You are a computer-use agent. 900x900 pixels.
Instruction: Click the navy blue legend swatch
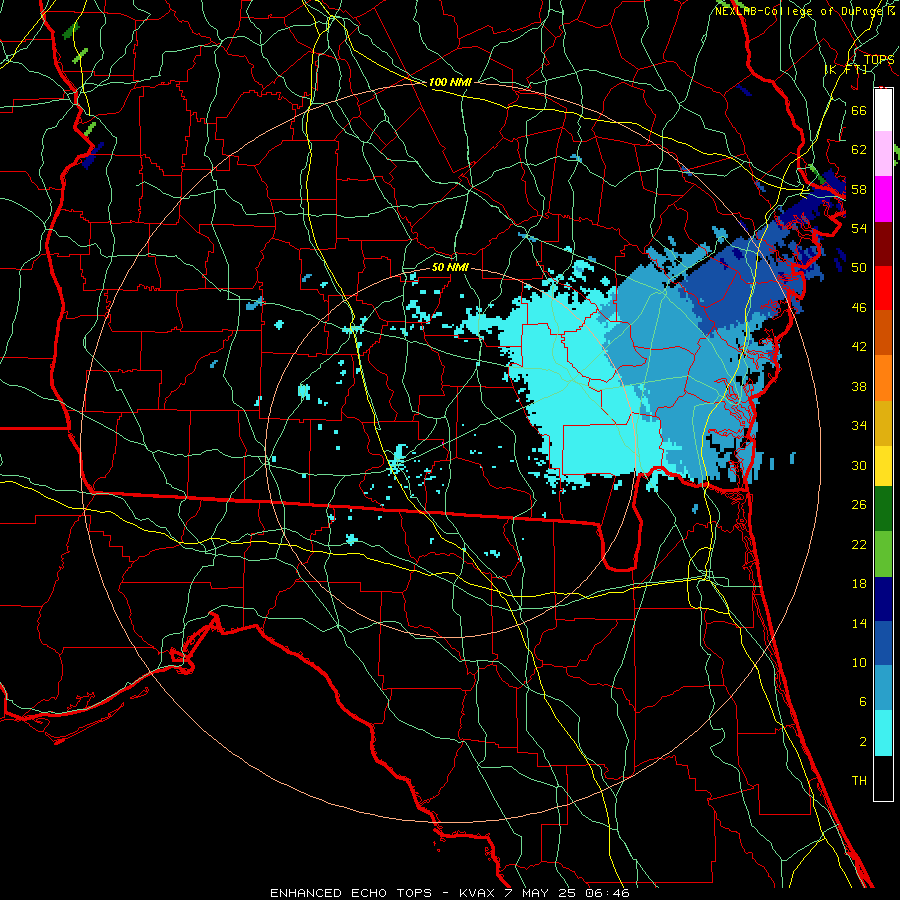[x=883, y=599]
